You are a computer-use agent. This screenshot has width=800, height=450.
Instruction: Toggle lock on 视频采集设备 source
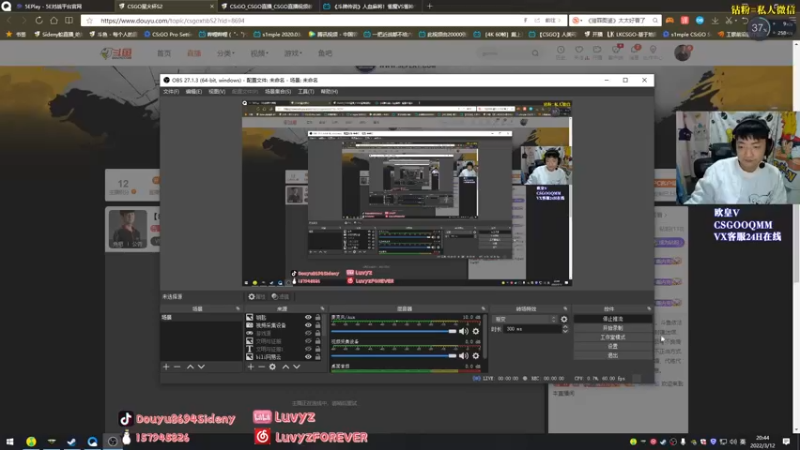[x=318, y=325]
